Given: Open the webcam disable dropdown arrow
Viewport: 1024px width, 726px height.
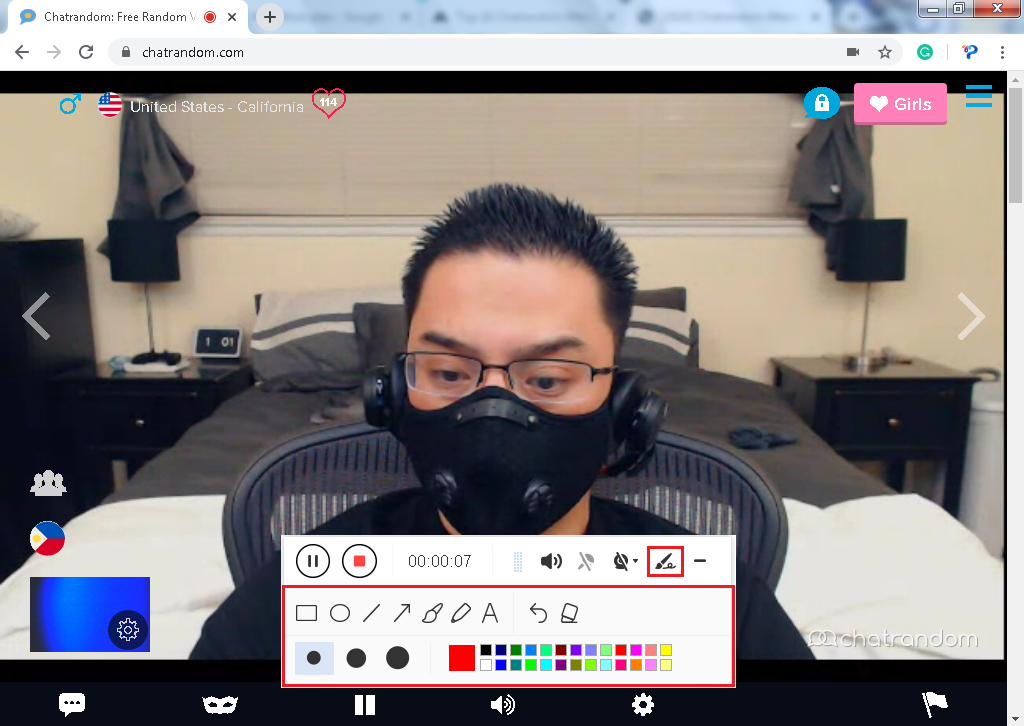Looking at the screenshot, I should [636, 562].
